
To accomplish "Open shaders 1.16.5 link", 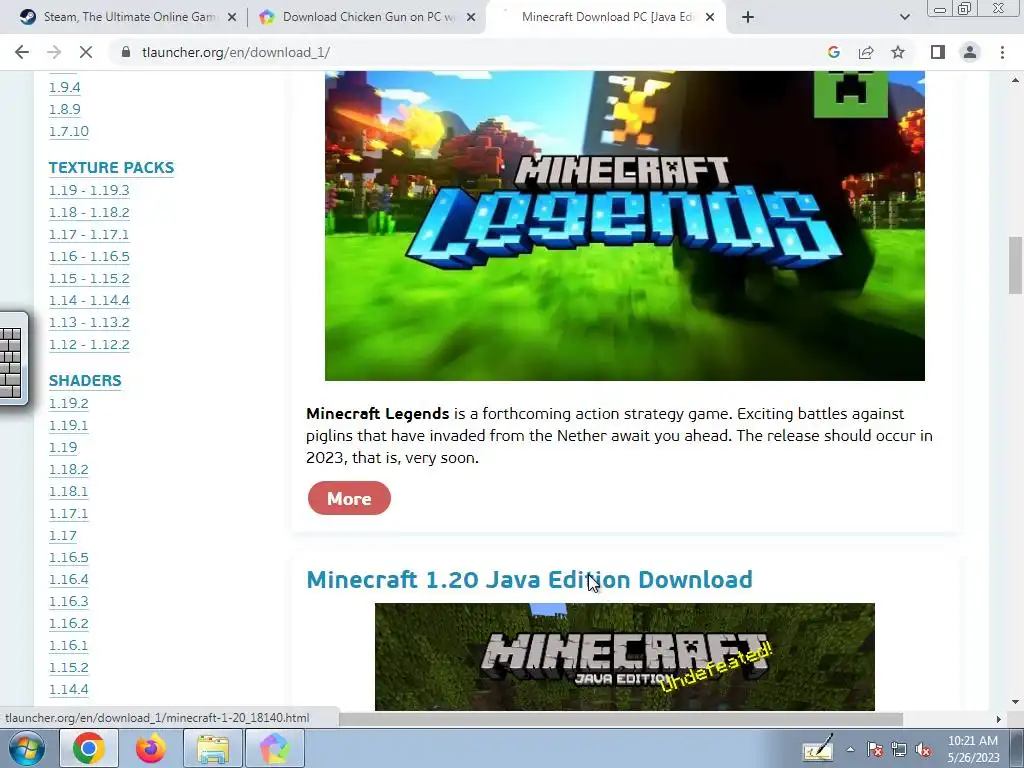I will tap(69, 558).
